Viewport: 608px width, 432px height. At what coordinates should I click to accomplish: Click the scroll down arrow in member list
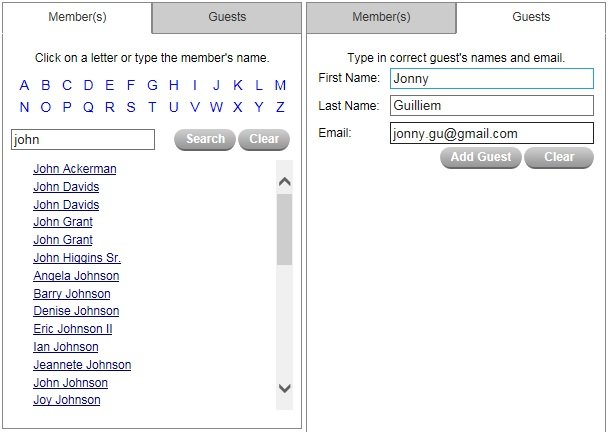284,388
